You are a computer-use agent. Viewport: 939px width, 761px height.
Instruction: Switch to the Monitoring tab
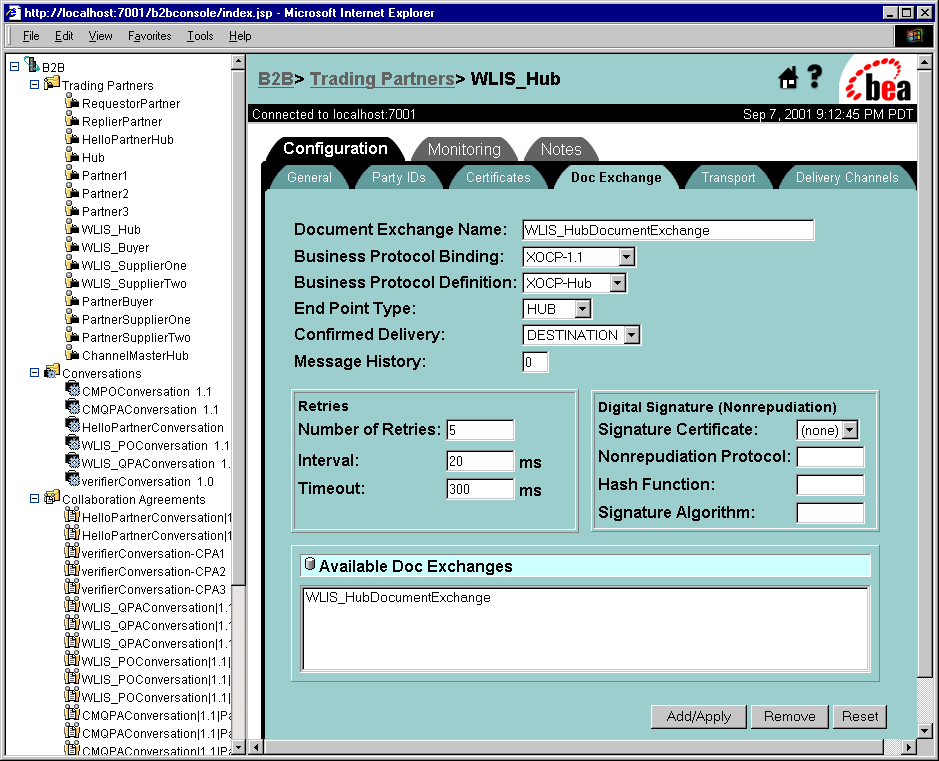[464, 149]
